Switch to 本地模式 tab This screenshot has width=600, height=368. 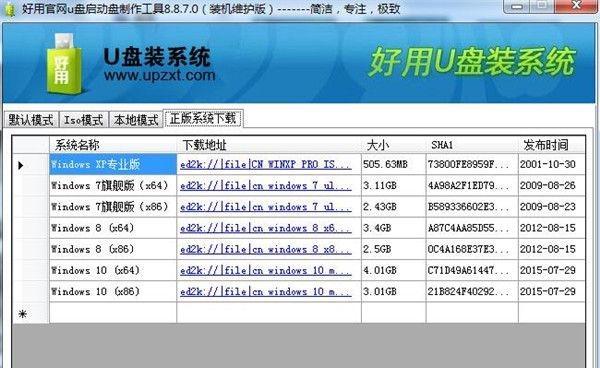coord(136,120)
